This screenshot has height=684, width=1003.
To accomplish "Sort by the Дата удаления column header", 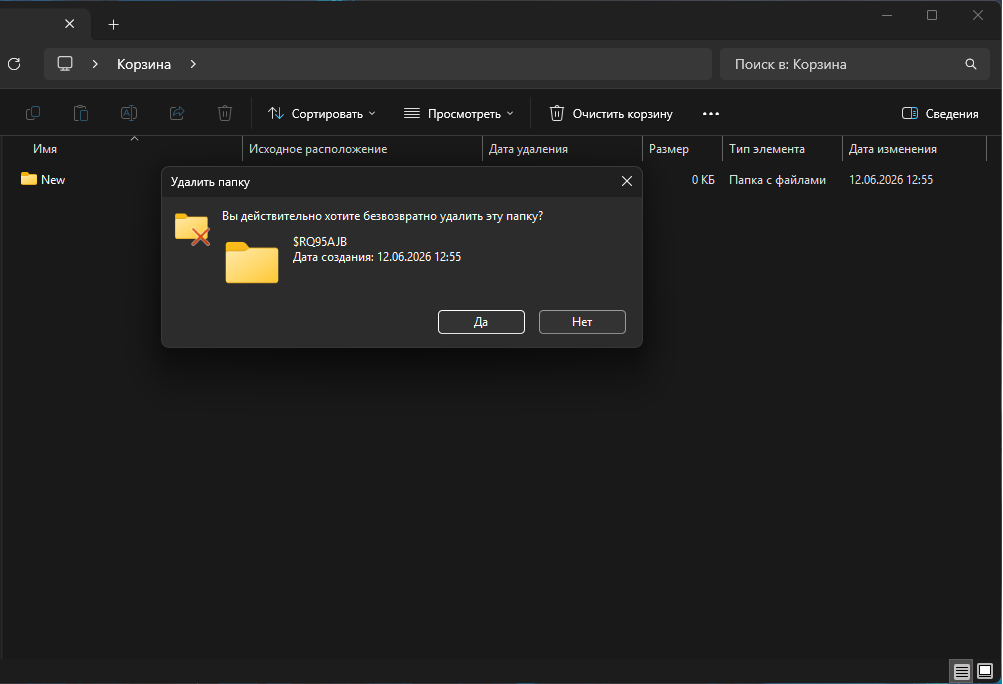I will pos(562,148).
